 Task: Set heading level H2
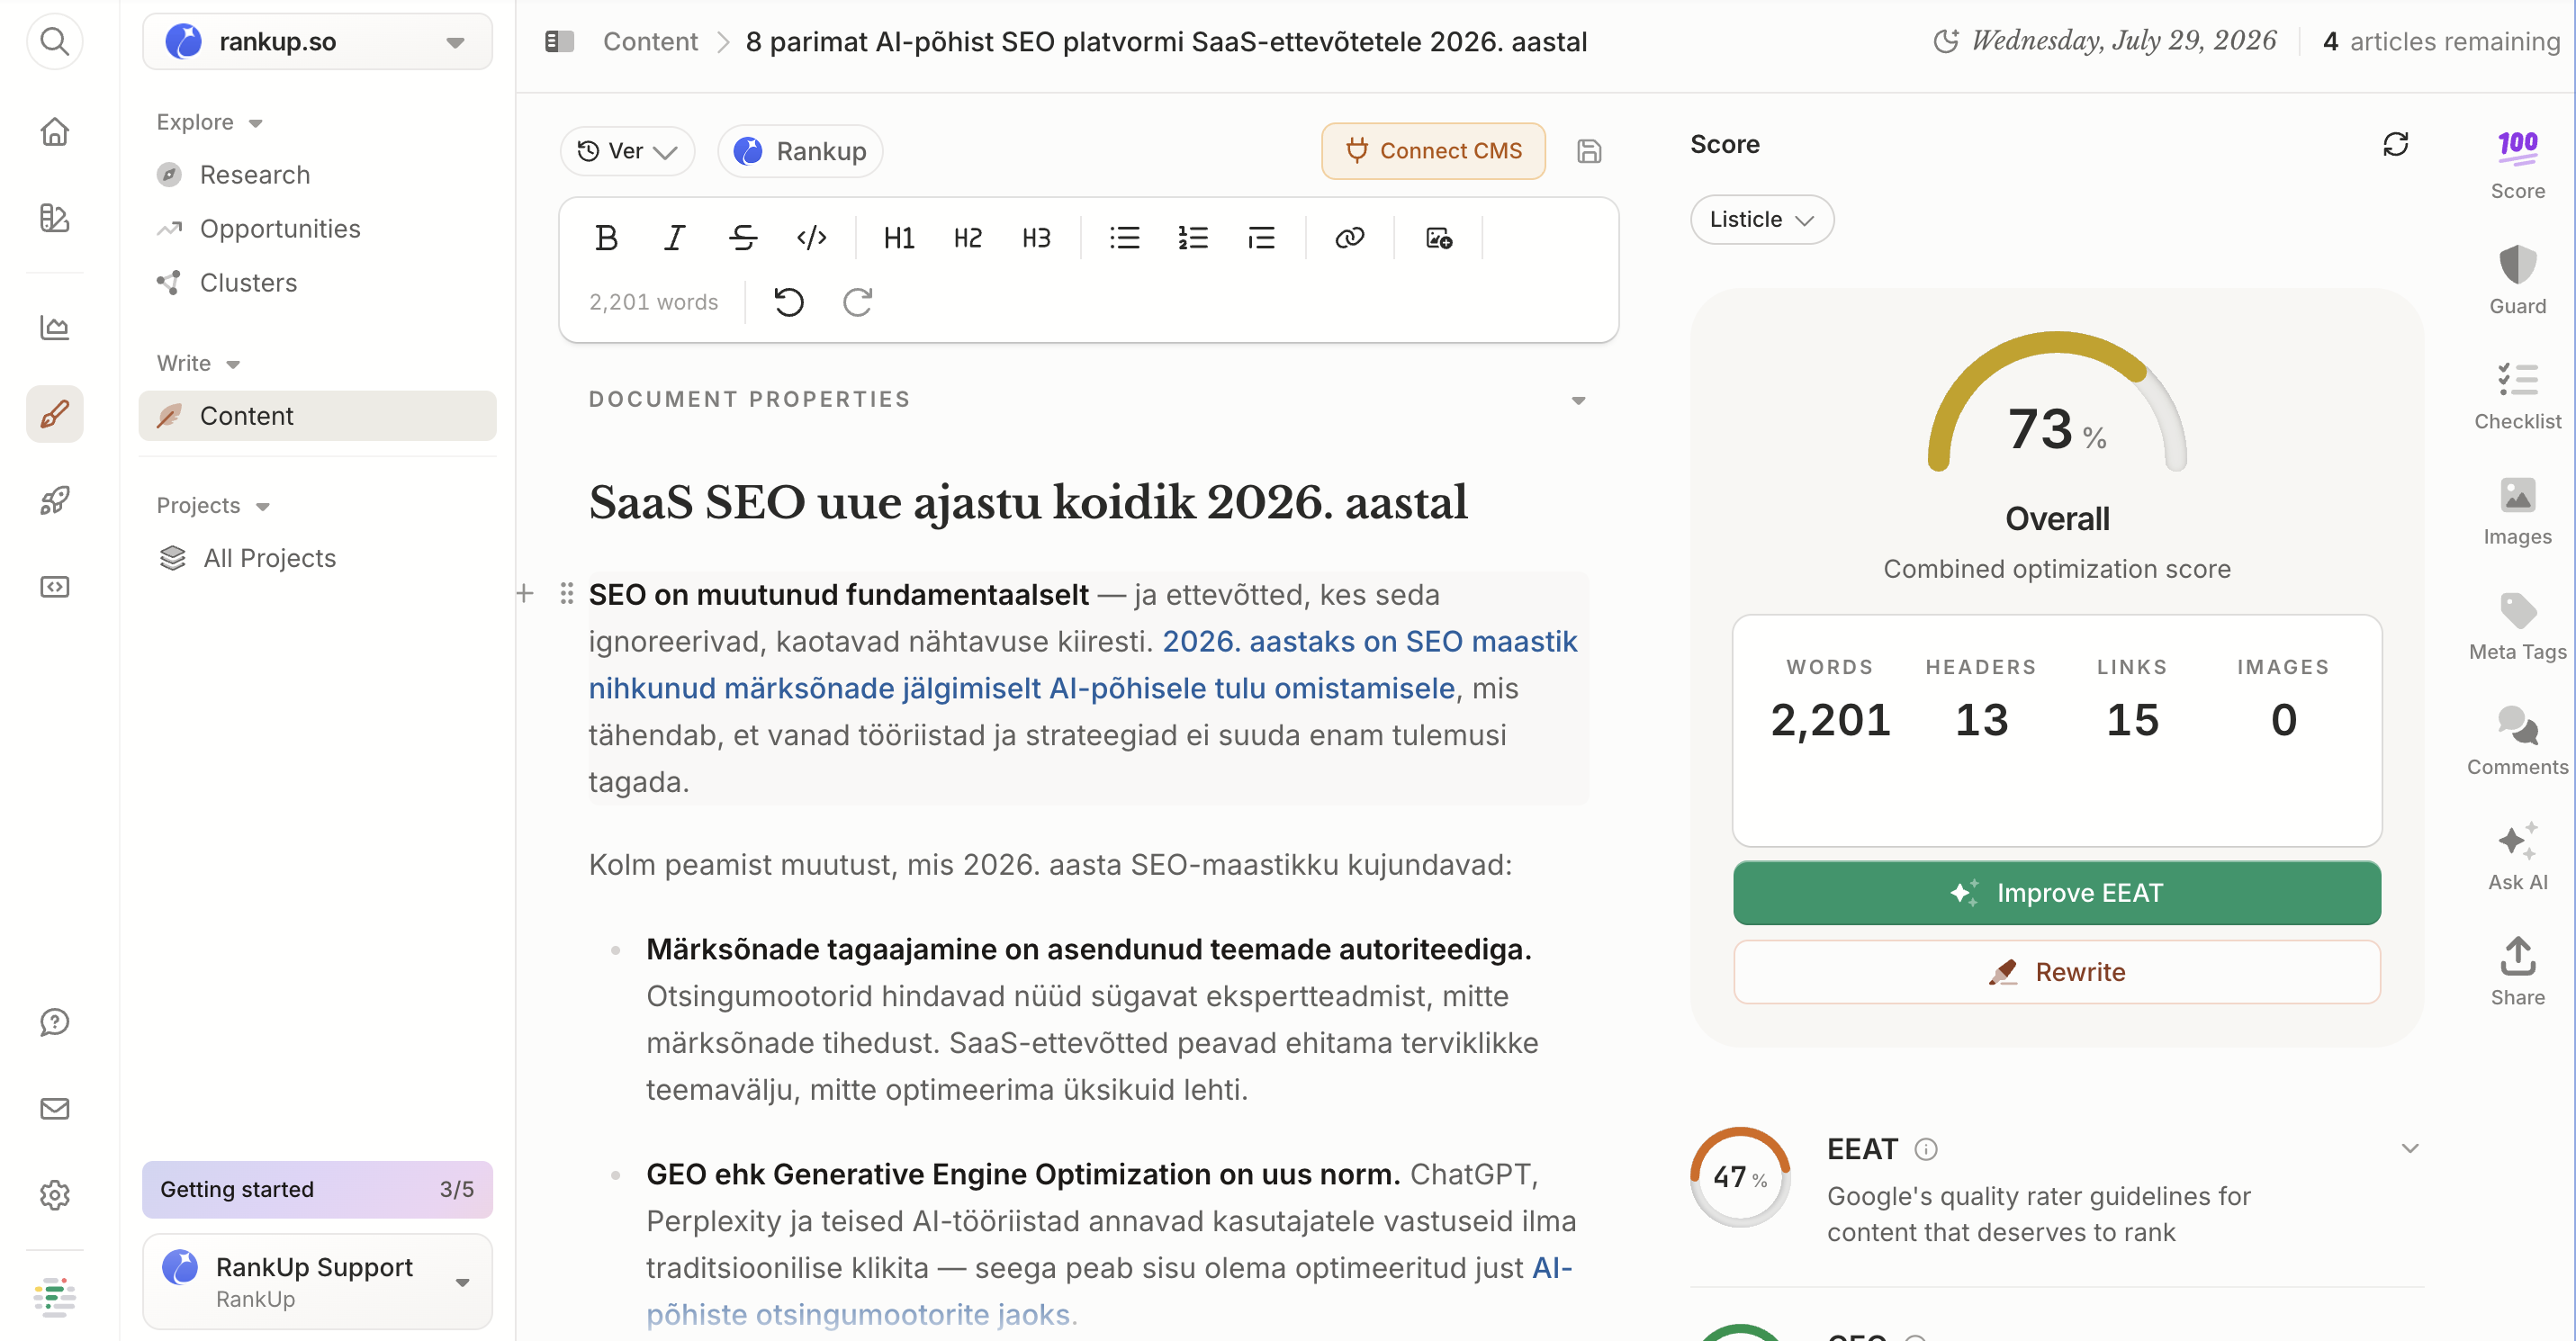967,238
